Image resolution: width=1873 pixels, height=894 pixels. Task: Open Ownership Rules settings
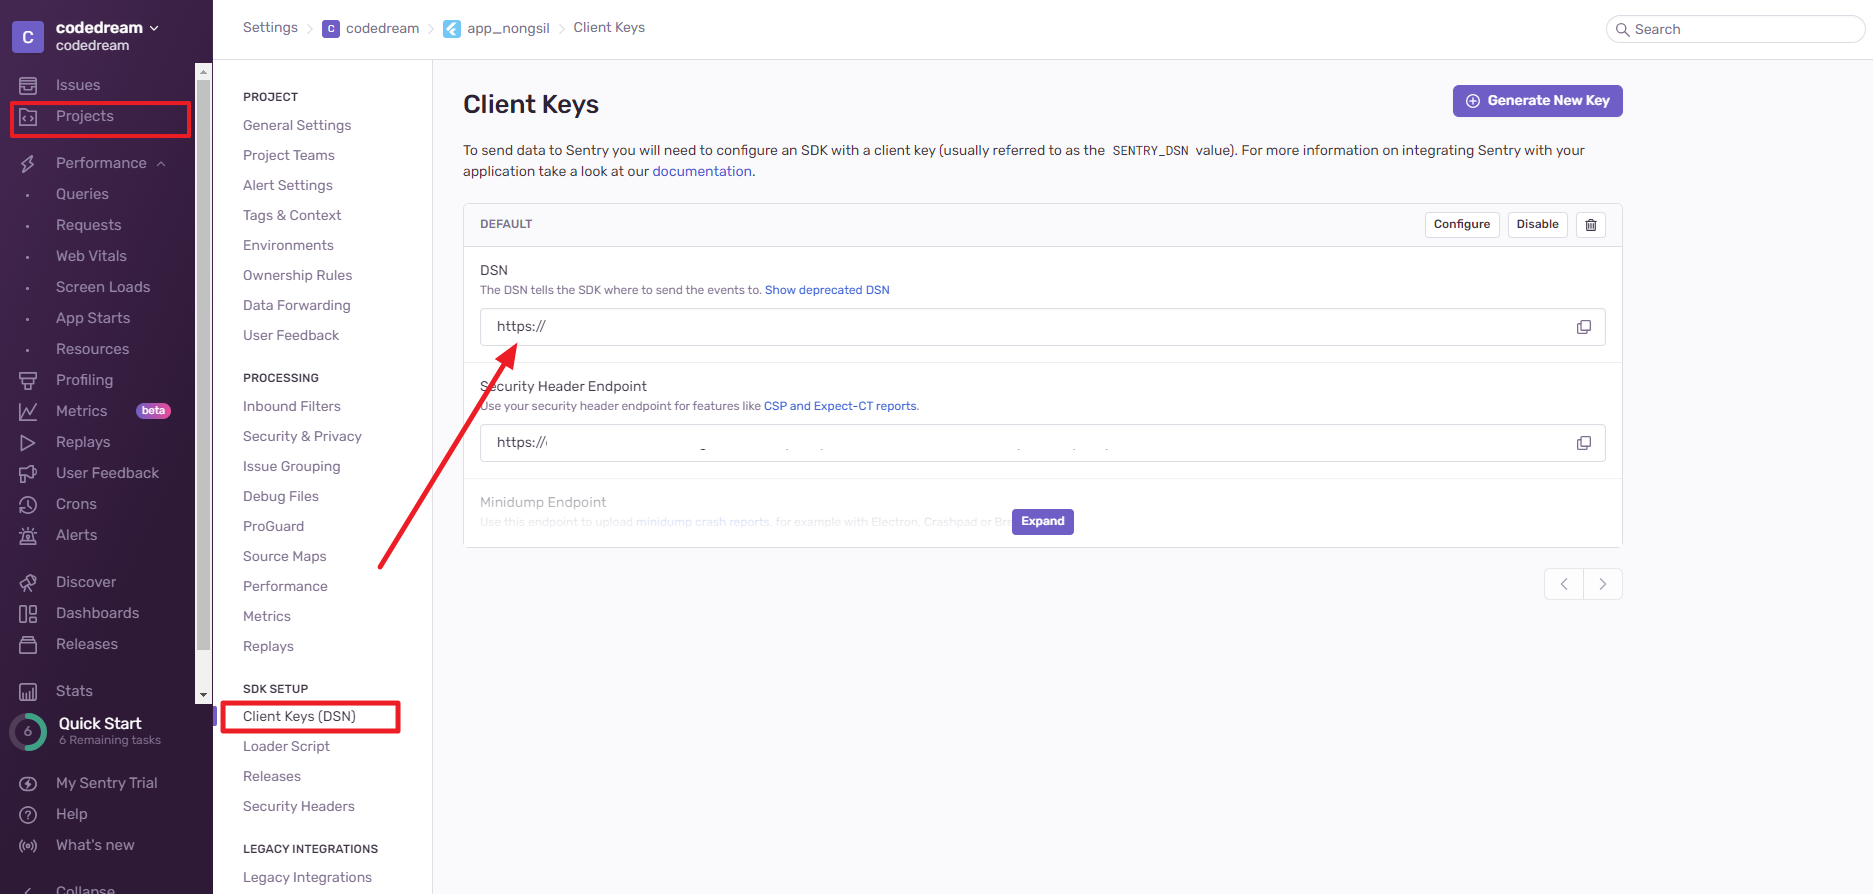(298, 275)
